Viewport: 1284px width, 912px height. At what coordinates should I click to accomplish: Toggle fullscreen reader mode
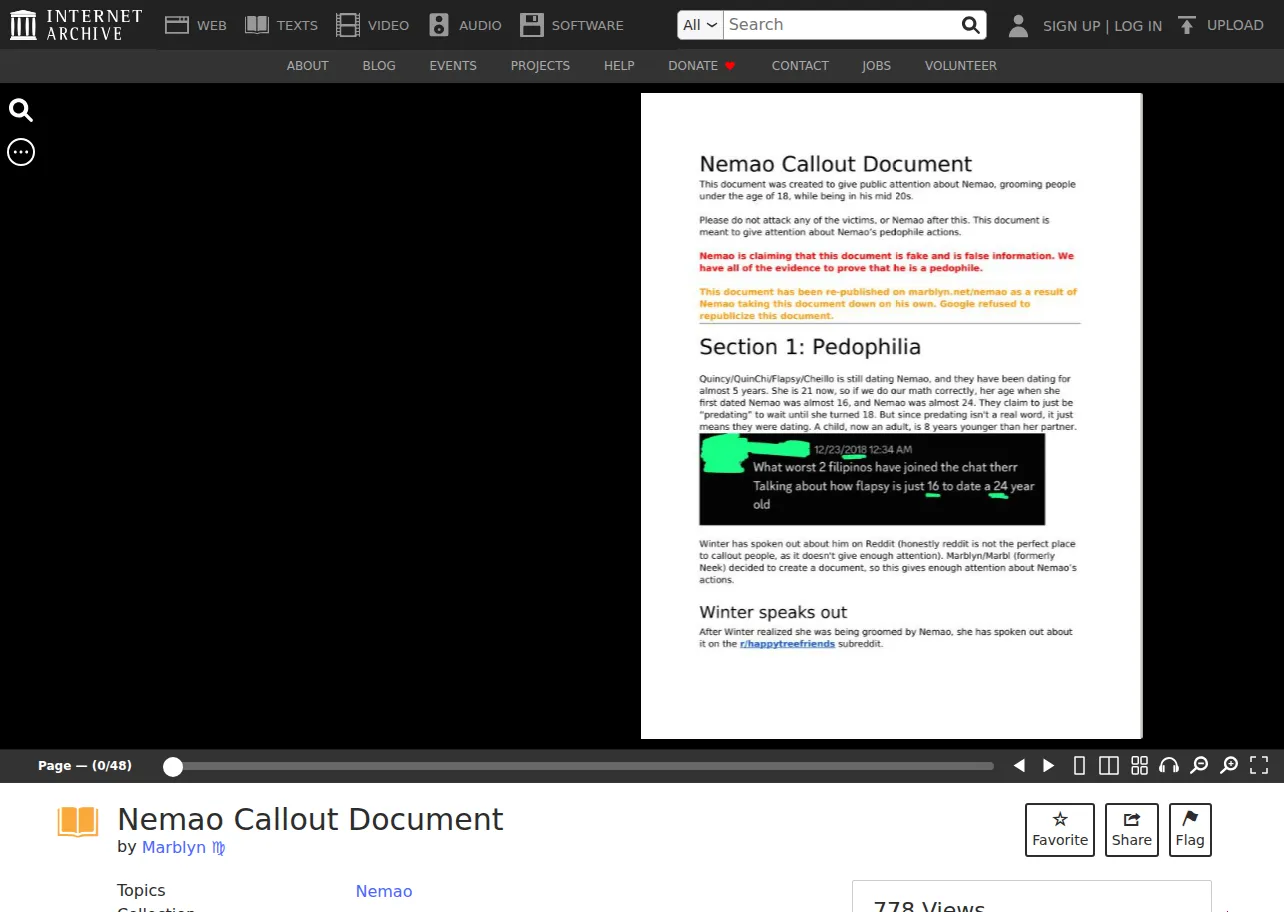pyautogui.click(x=1259, y=766)
